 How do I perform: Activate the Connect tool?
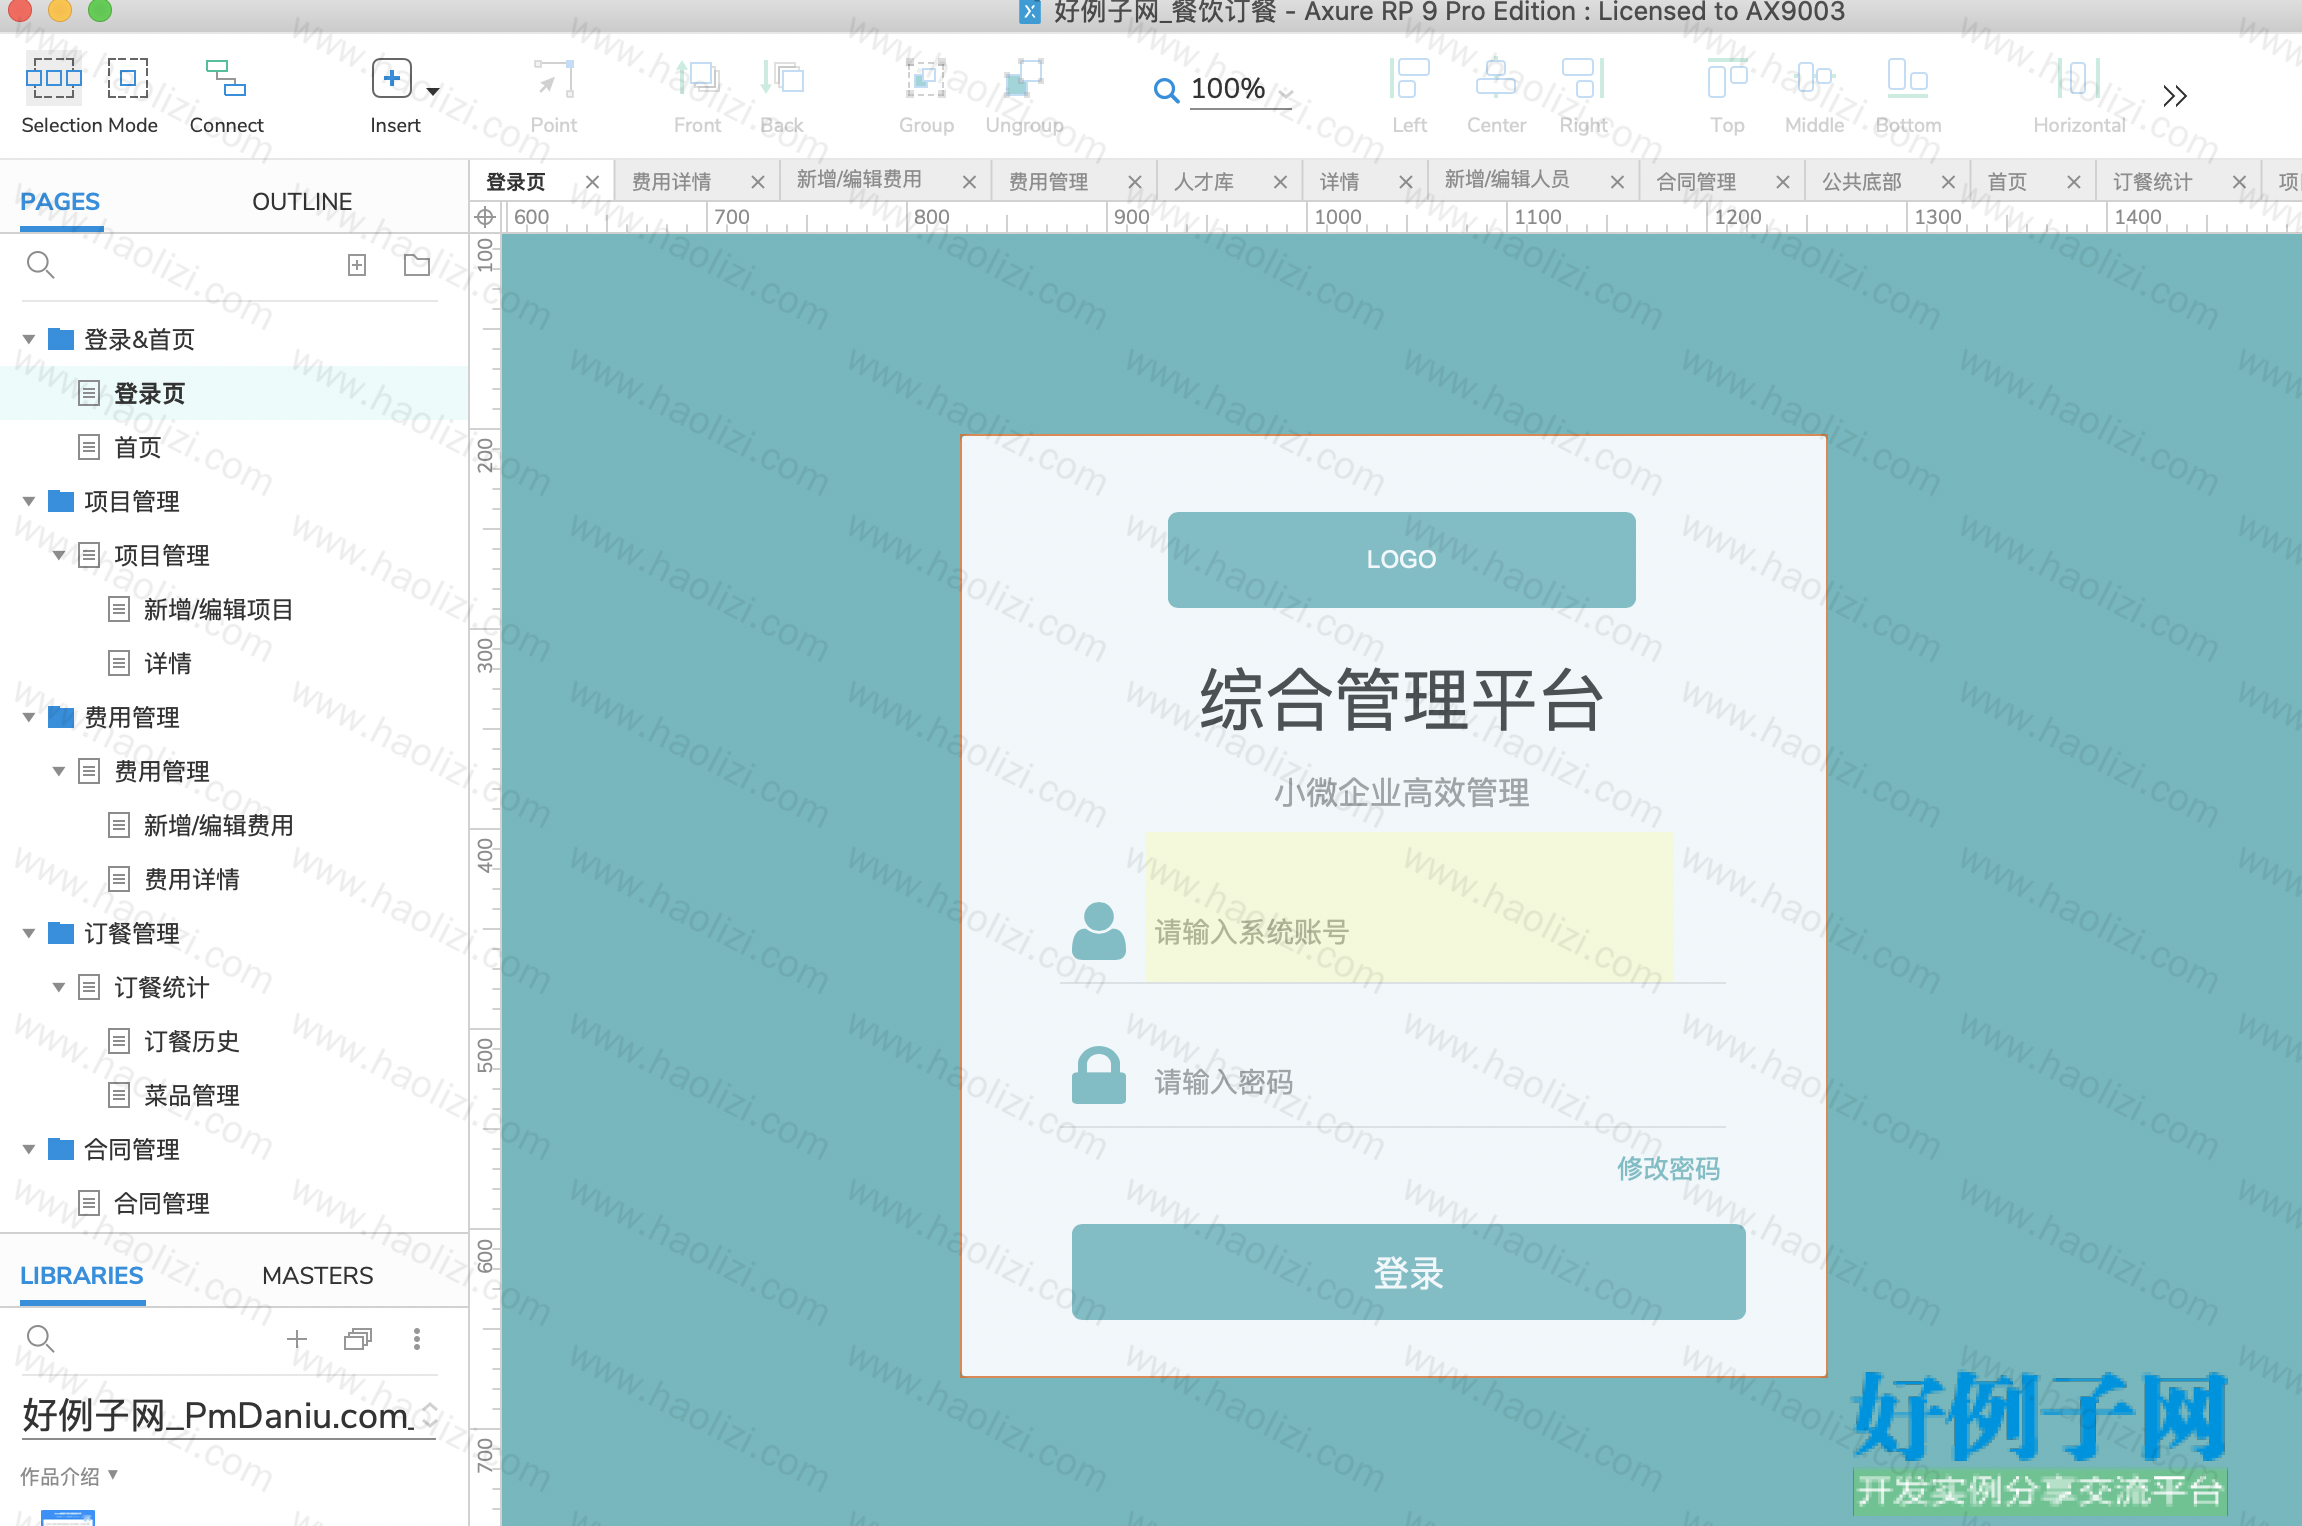[226, 78]
